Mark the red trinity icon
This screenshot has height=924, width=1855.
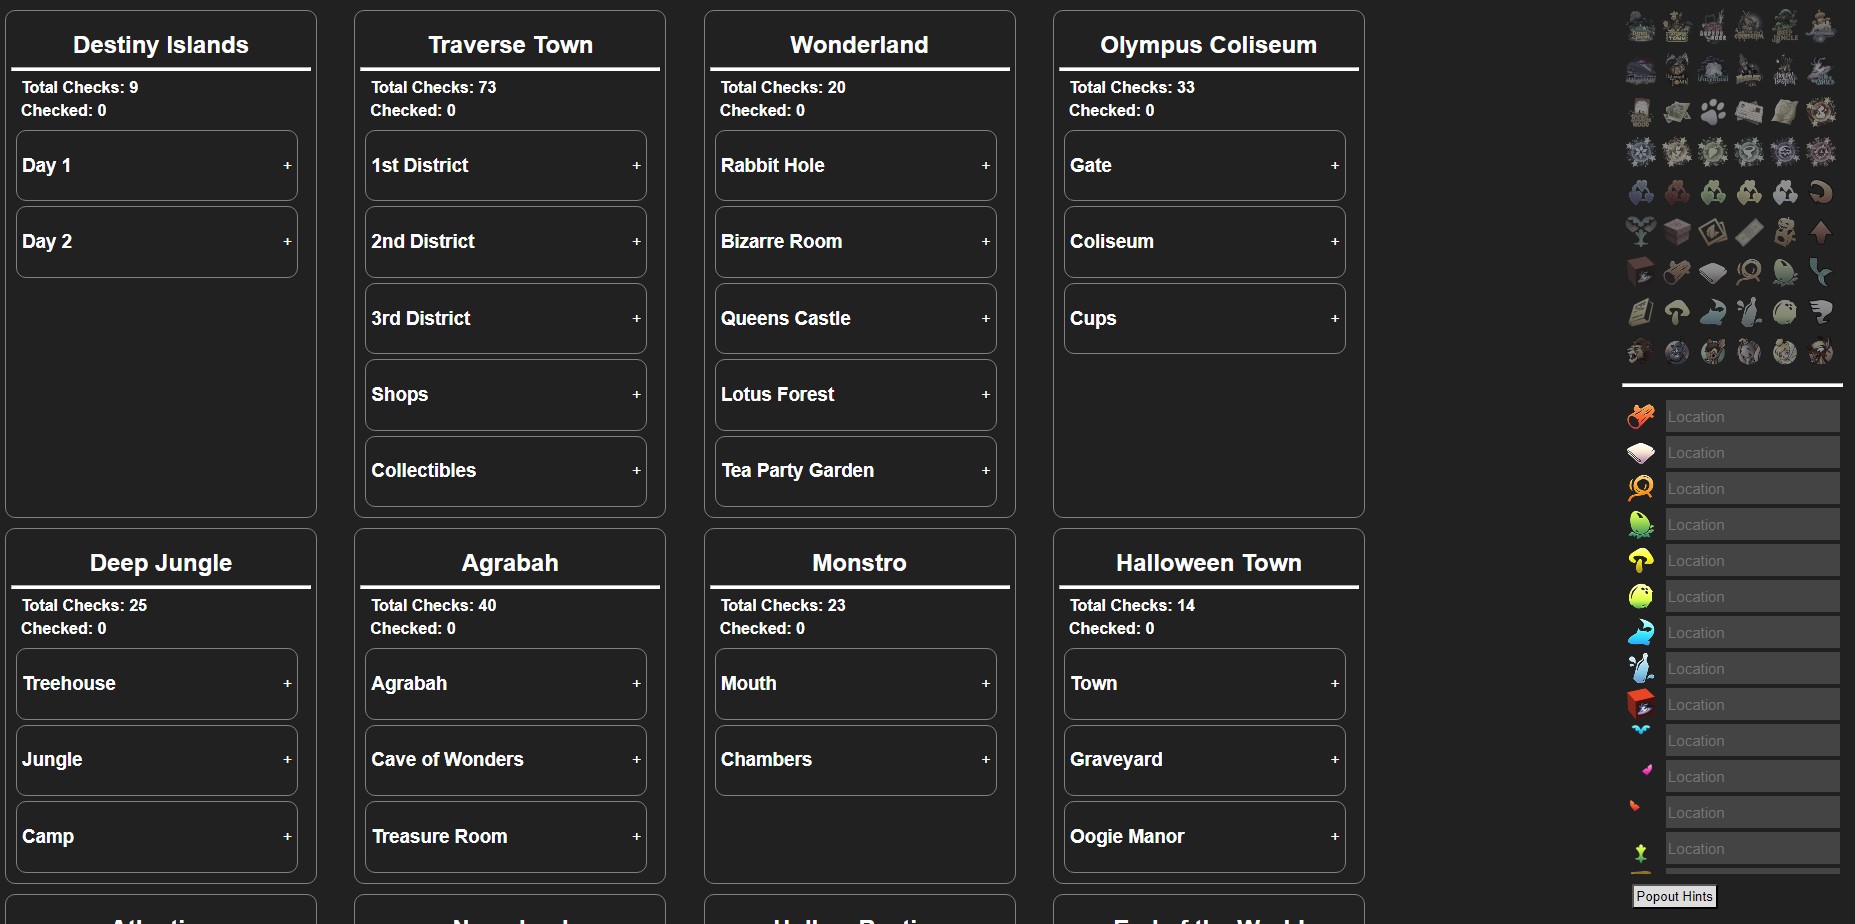click(1677, 192)
